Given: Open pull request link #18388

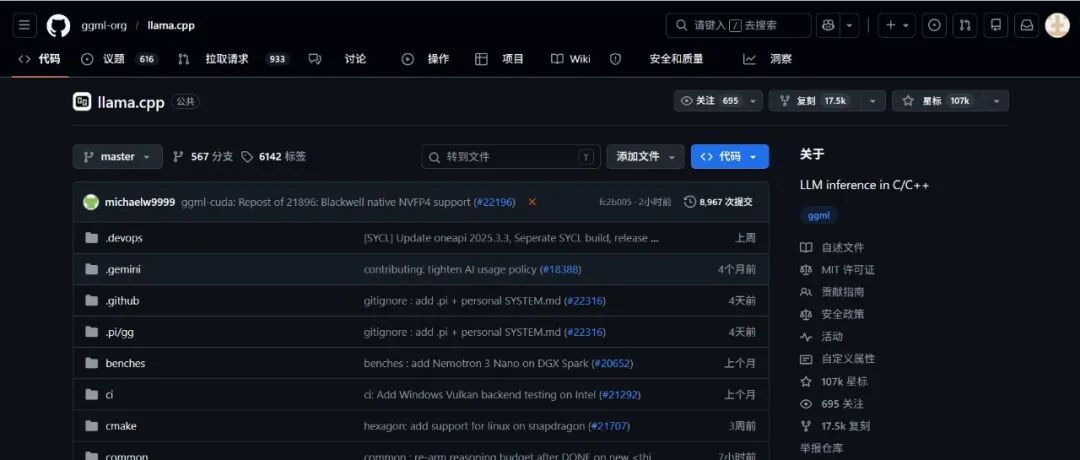Looking at the screenshot, I should [x=561, y=269].
